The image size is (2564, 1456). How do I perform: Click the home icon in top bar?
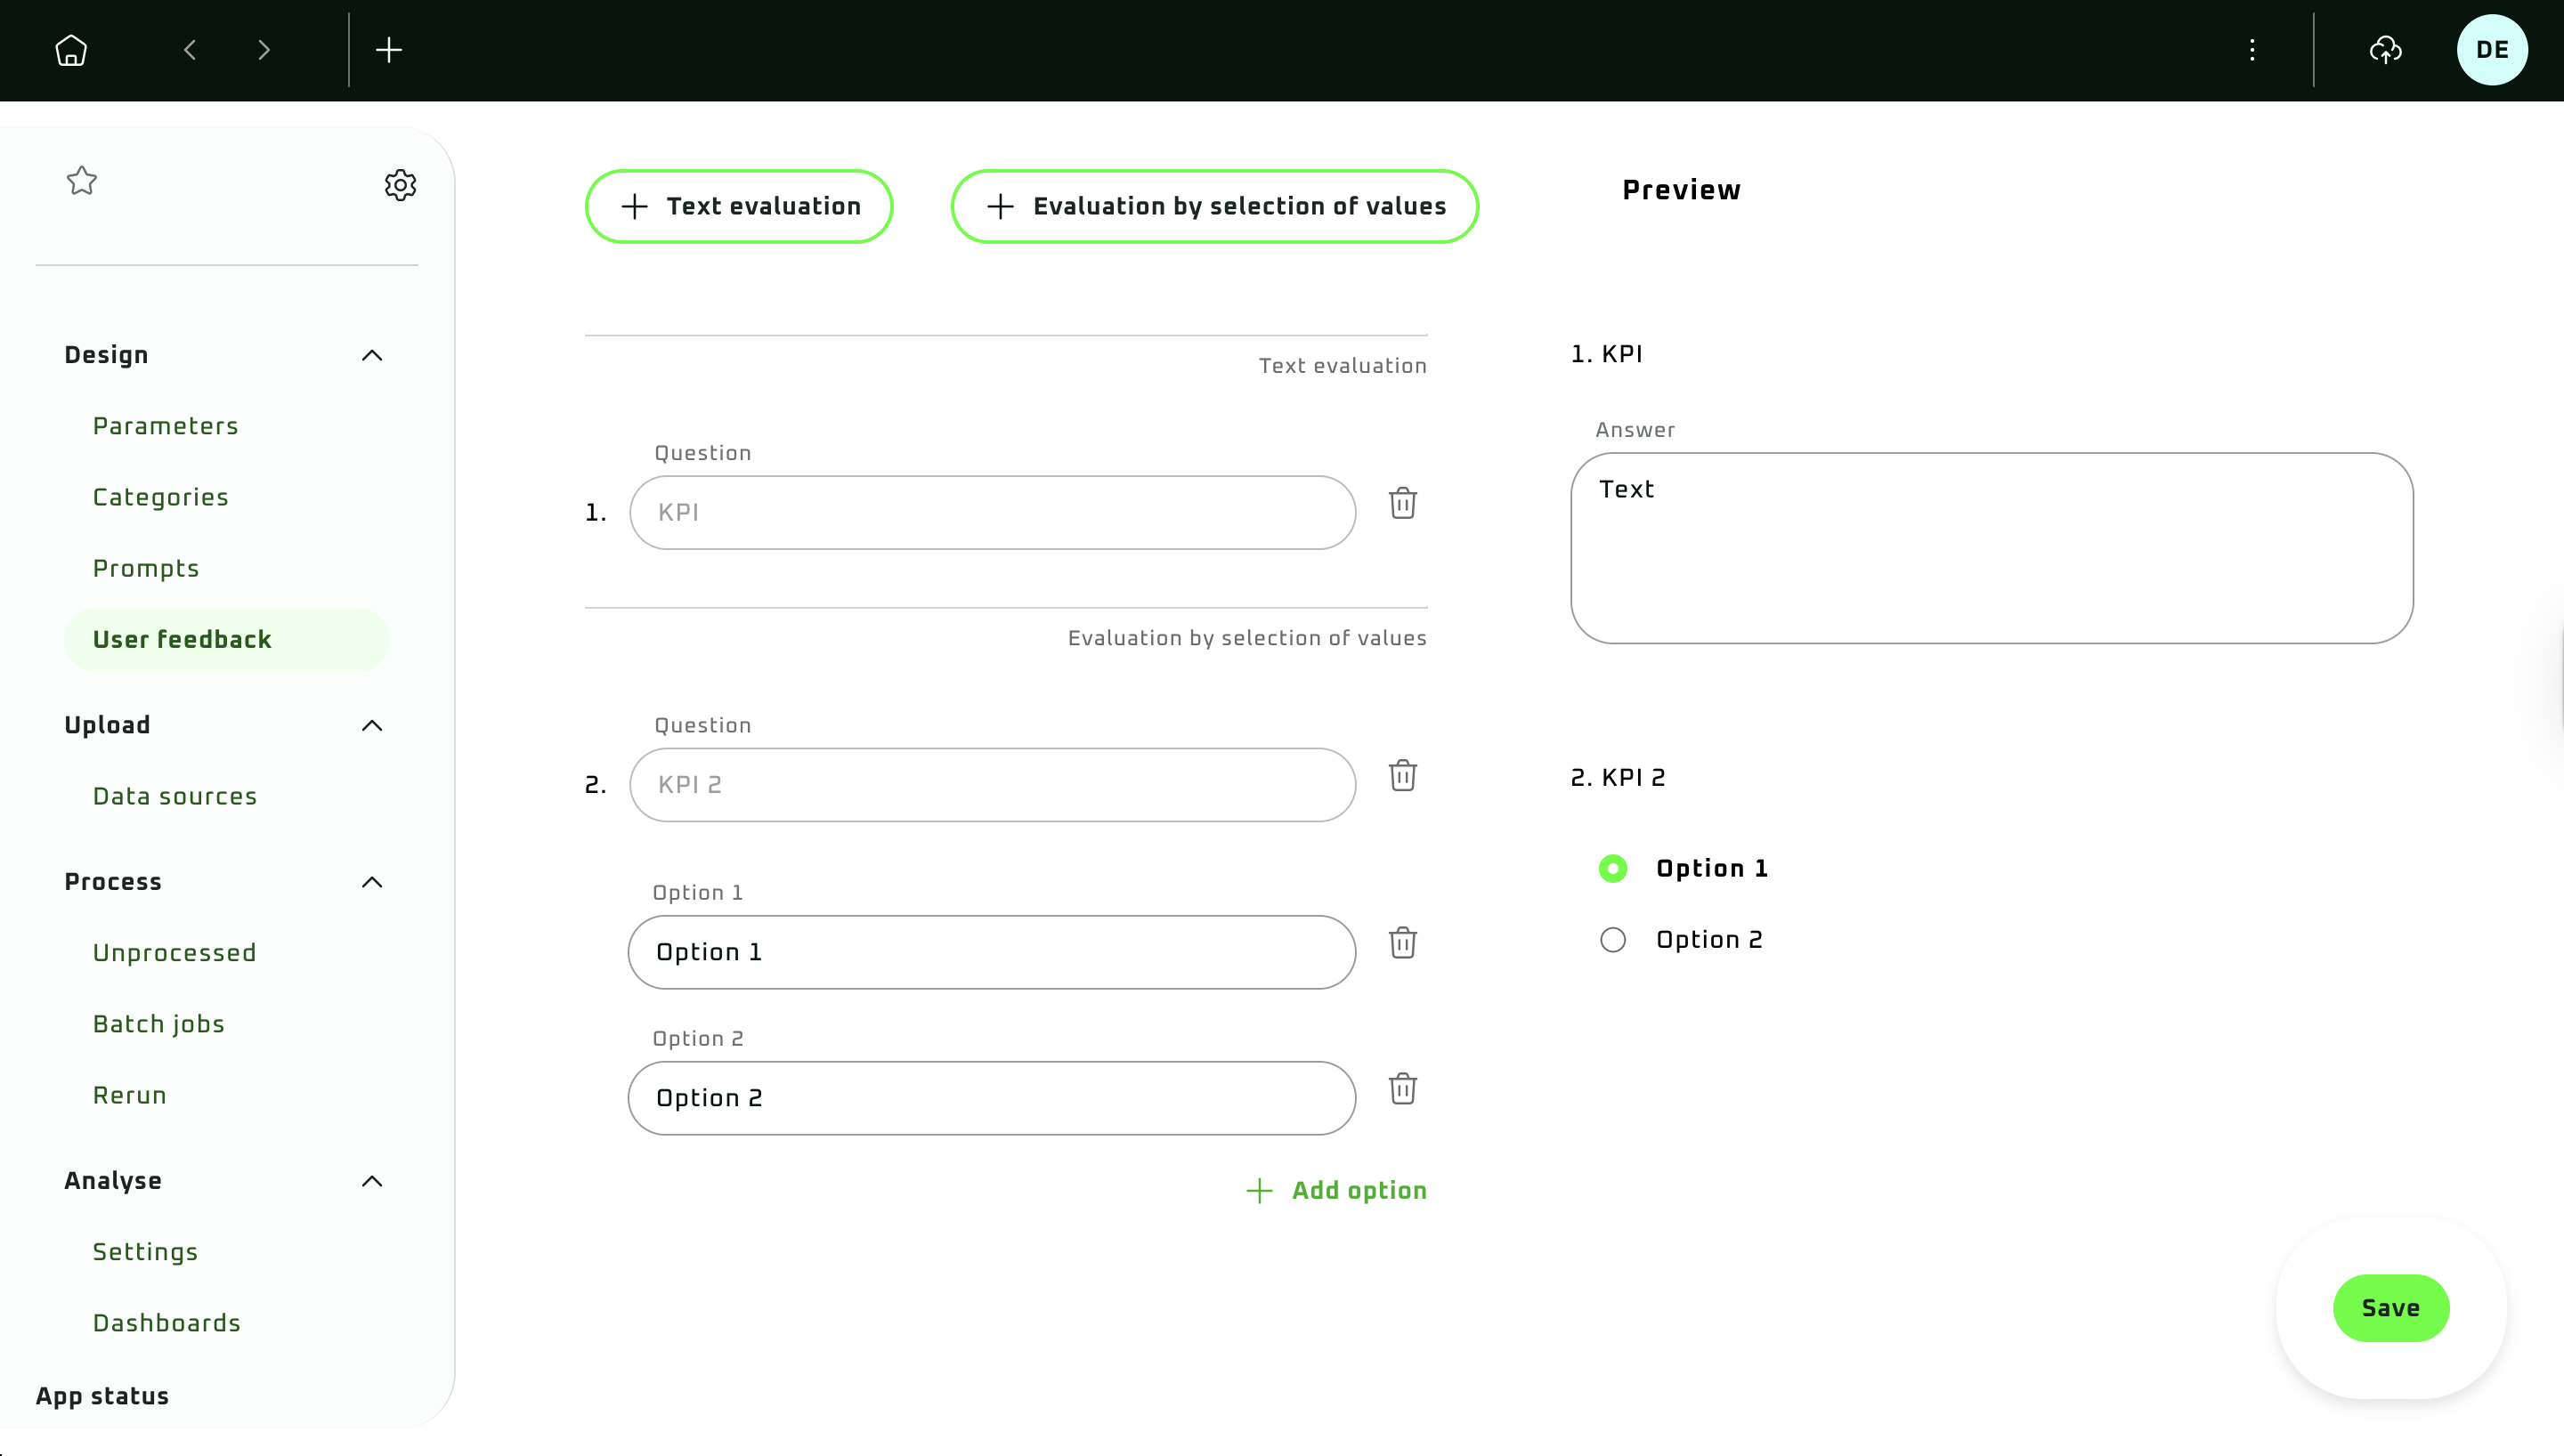(x=71, y=50)
